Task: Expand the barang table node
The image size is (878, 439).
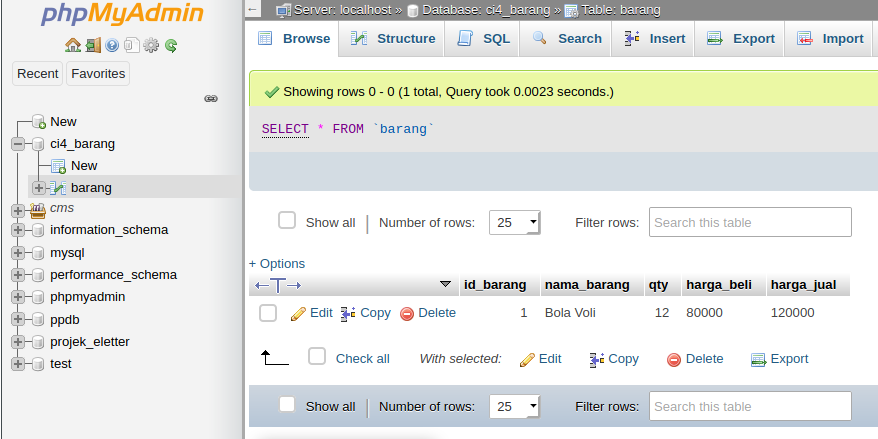Action: [x=39, y=188]
